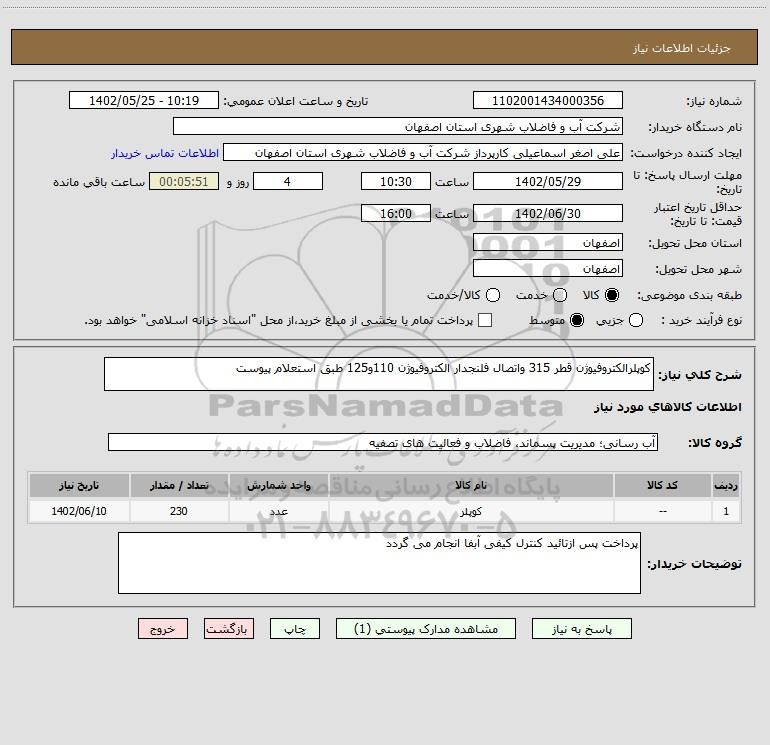The width and height of the screenshot is (770, 745).
Task: Click the تعداد / مقدار column header
Action: click(x=179, y=486)
